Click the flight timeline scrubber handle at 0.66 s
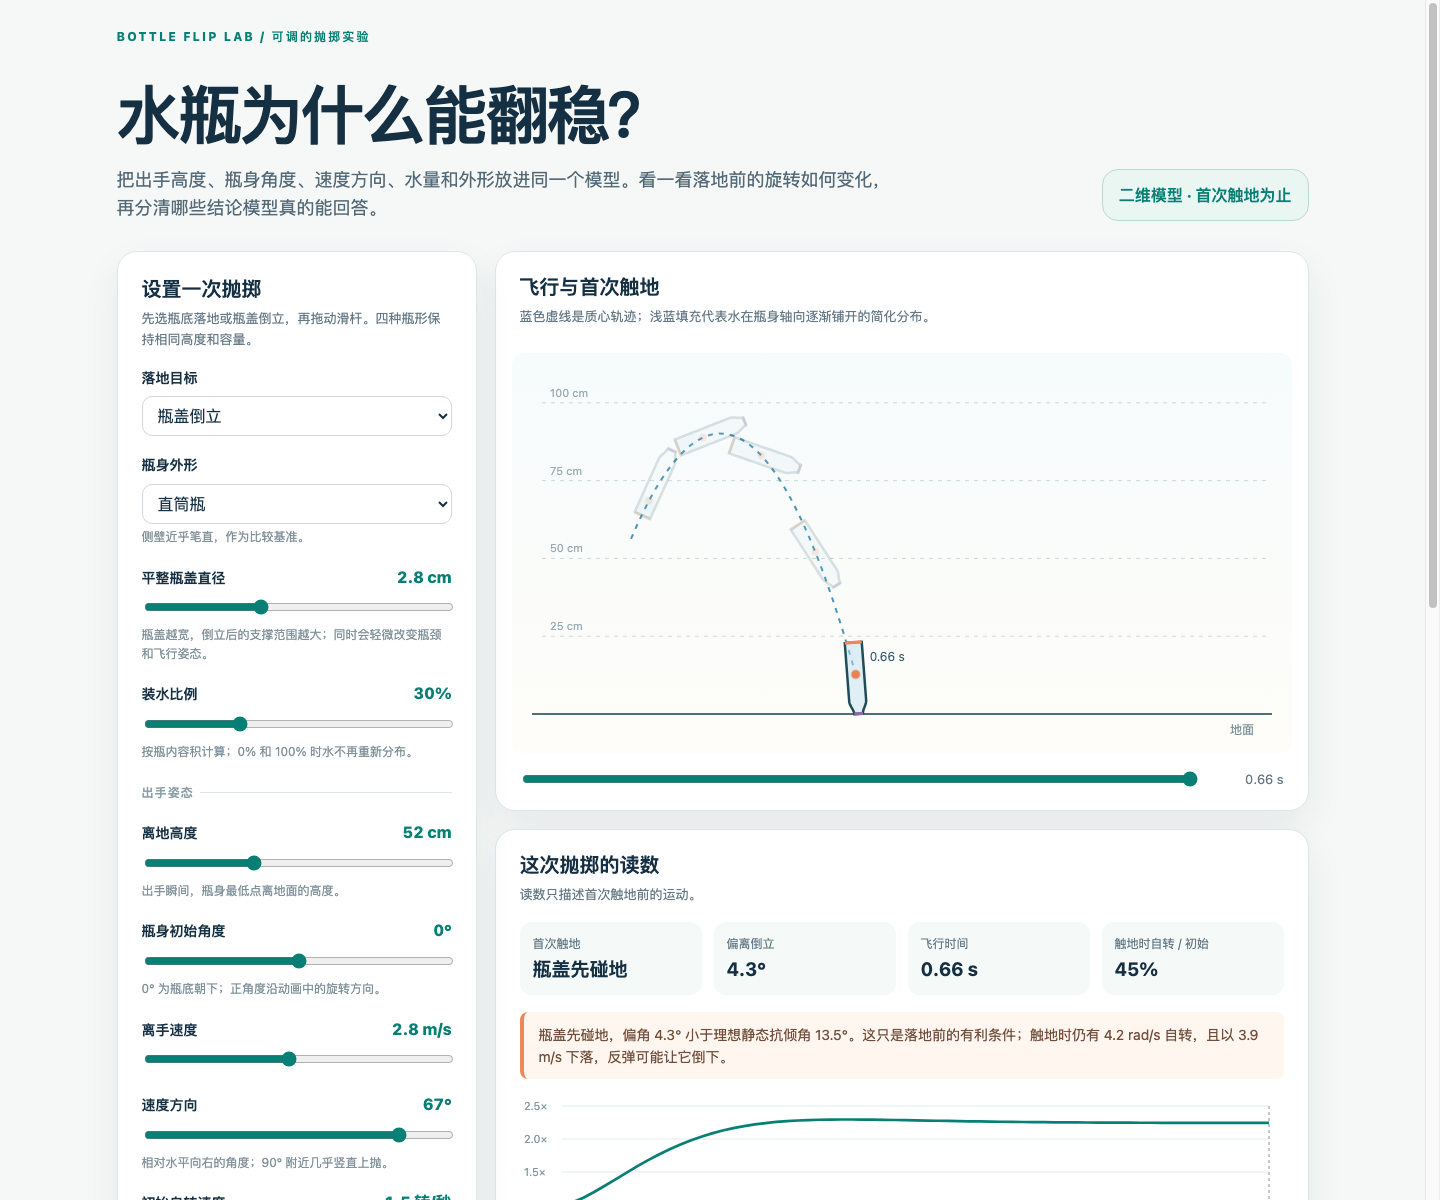Screen dimensions: 1440x1200 (1190, 779)
